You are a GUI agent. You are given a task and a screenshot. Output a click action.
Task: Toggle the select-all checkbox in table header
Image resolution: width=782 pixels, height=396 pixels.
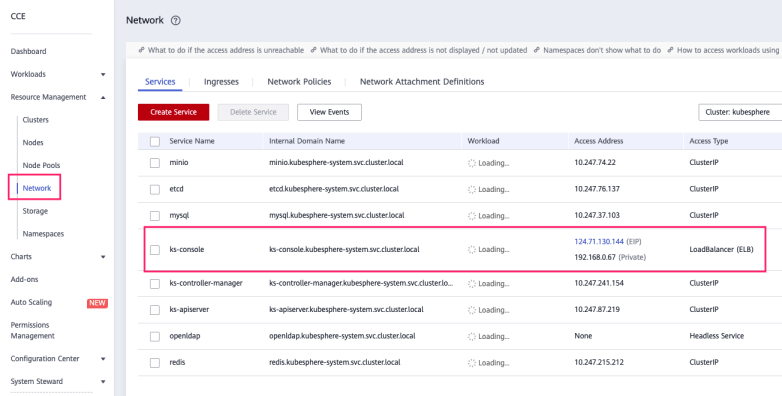[x=155, y=142]
